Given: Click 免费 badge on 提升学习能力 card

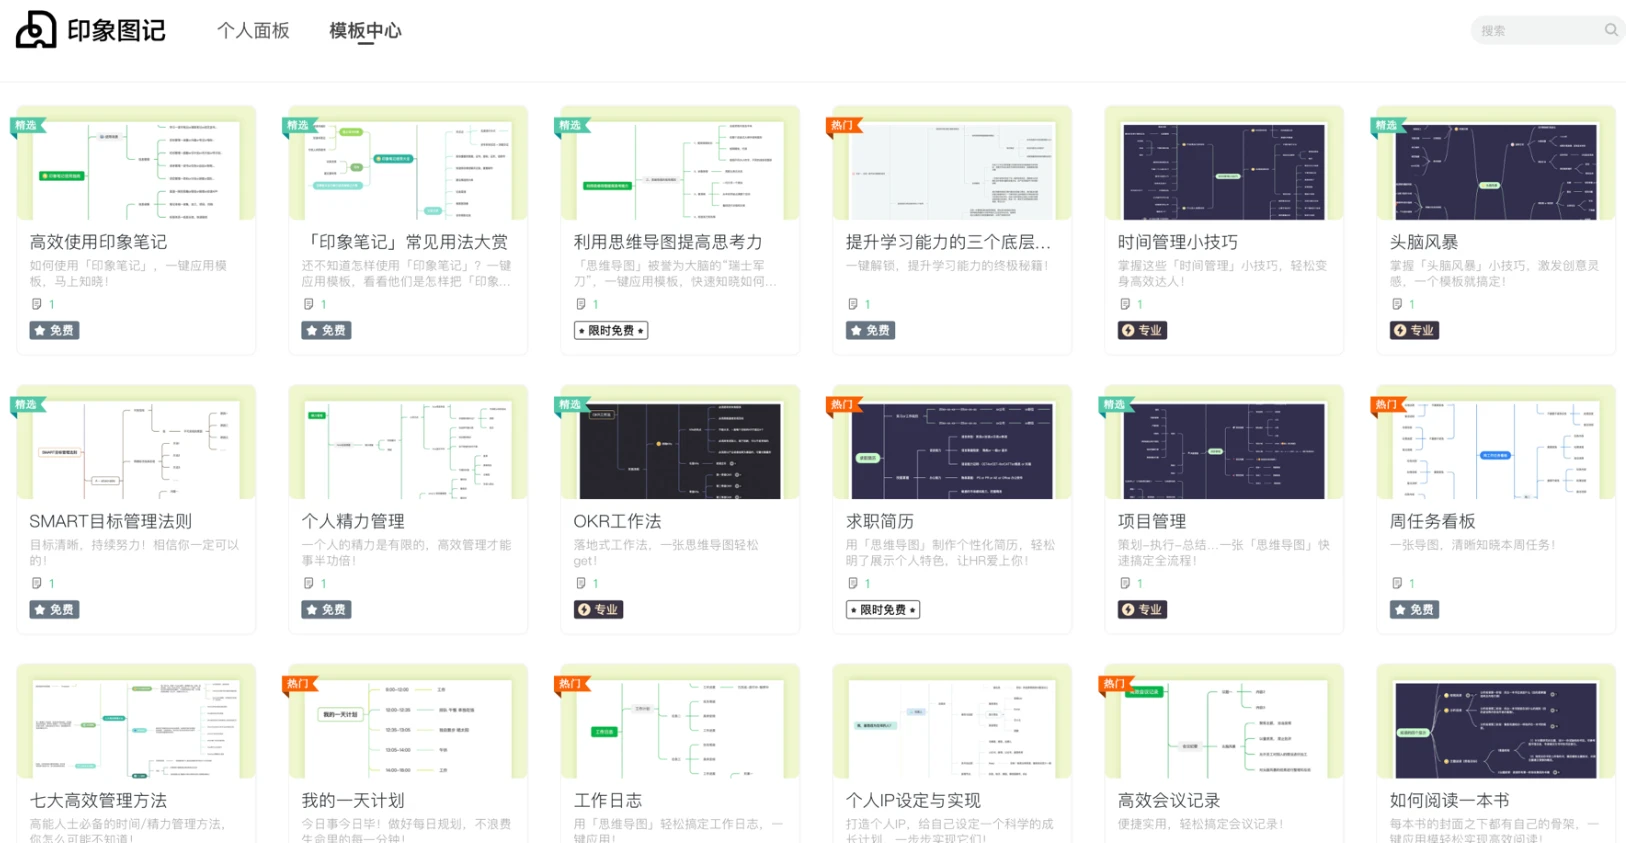Looking at the screenshot, I should point(871,330).
